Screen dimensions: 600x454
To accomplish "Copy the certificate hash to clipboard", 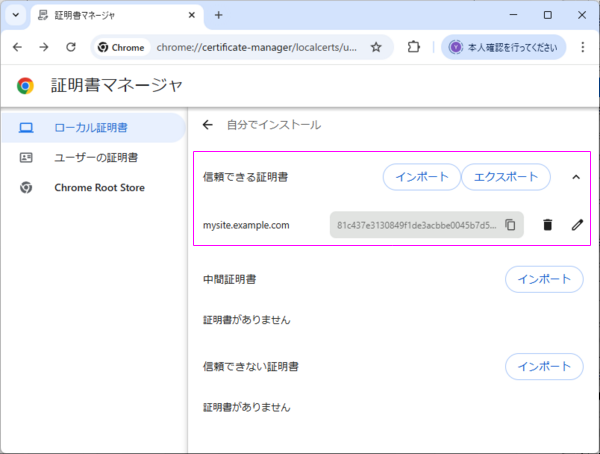I will [510, 225].
